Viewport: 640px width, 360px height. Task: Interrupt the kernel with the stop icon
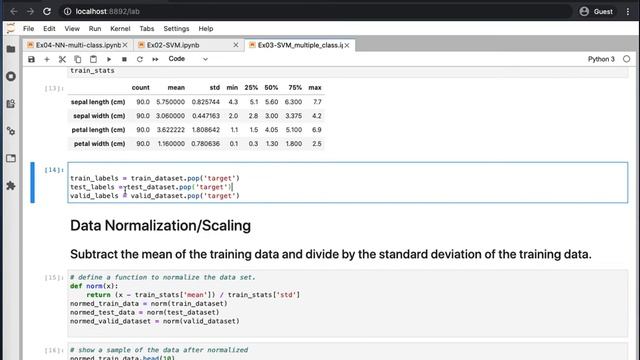124,59
